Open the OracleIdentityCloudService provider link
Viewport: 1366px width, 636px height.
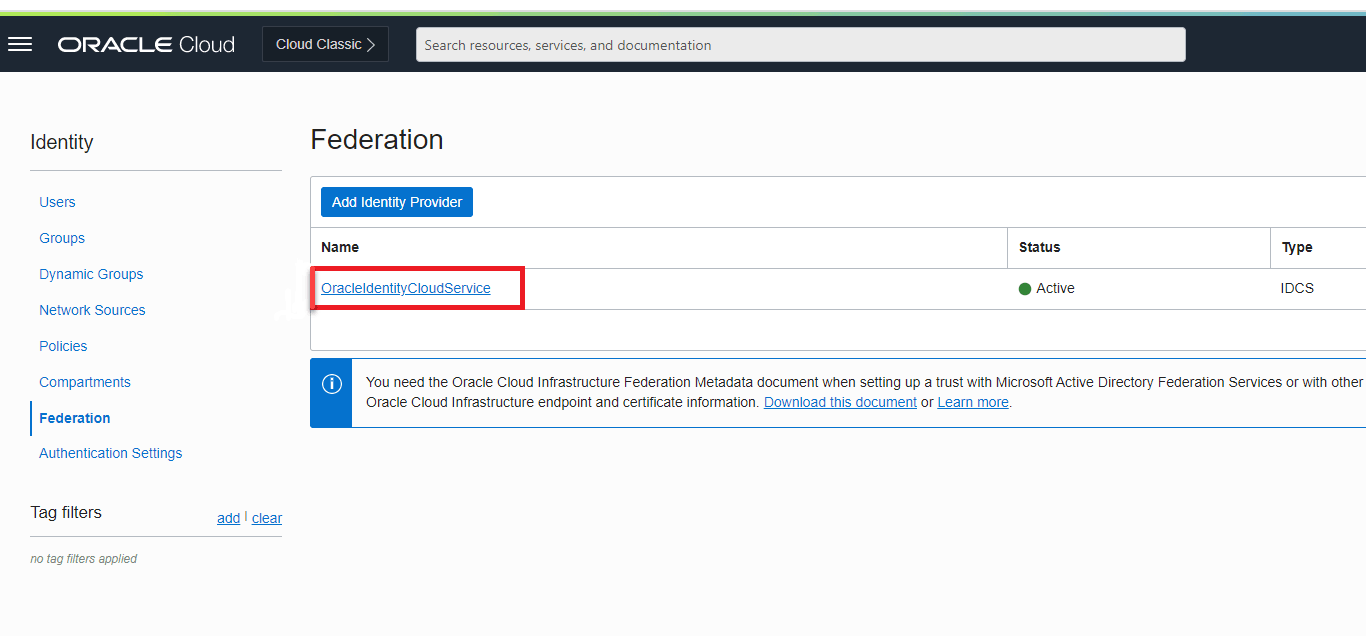click(406, 288)
